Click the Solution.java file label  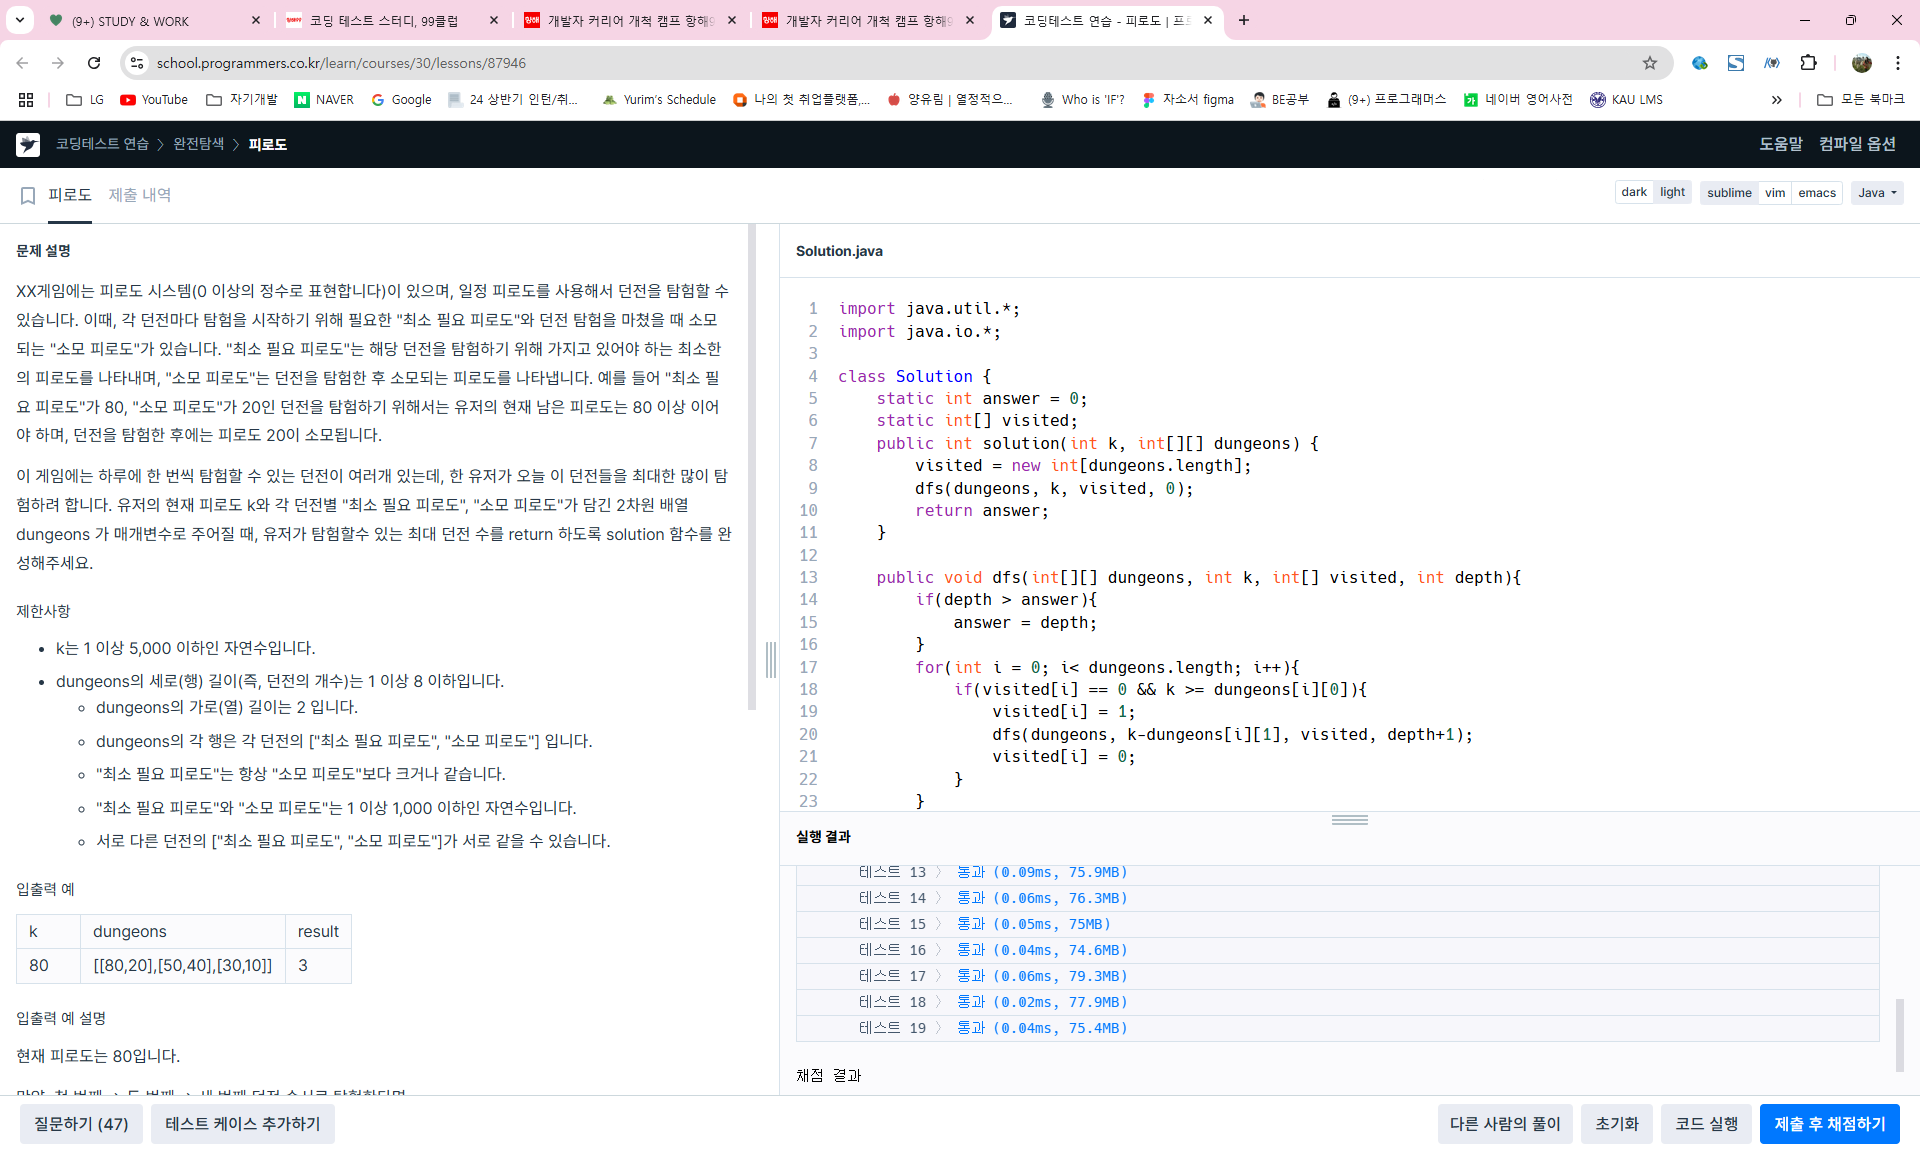coord(839,251)
